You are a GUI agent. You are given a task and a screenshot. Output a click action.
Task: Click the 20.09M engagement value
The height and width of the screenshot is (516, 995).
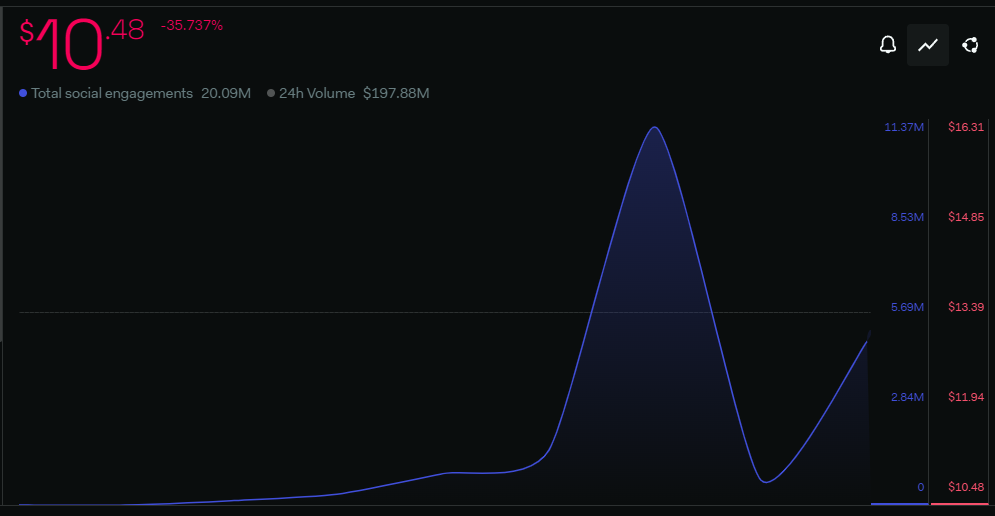pyautogui.click(x=226, y=93)
